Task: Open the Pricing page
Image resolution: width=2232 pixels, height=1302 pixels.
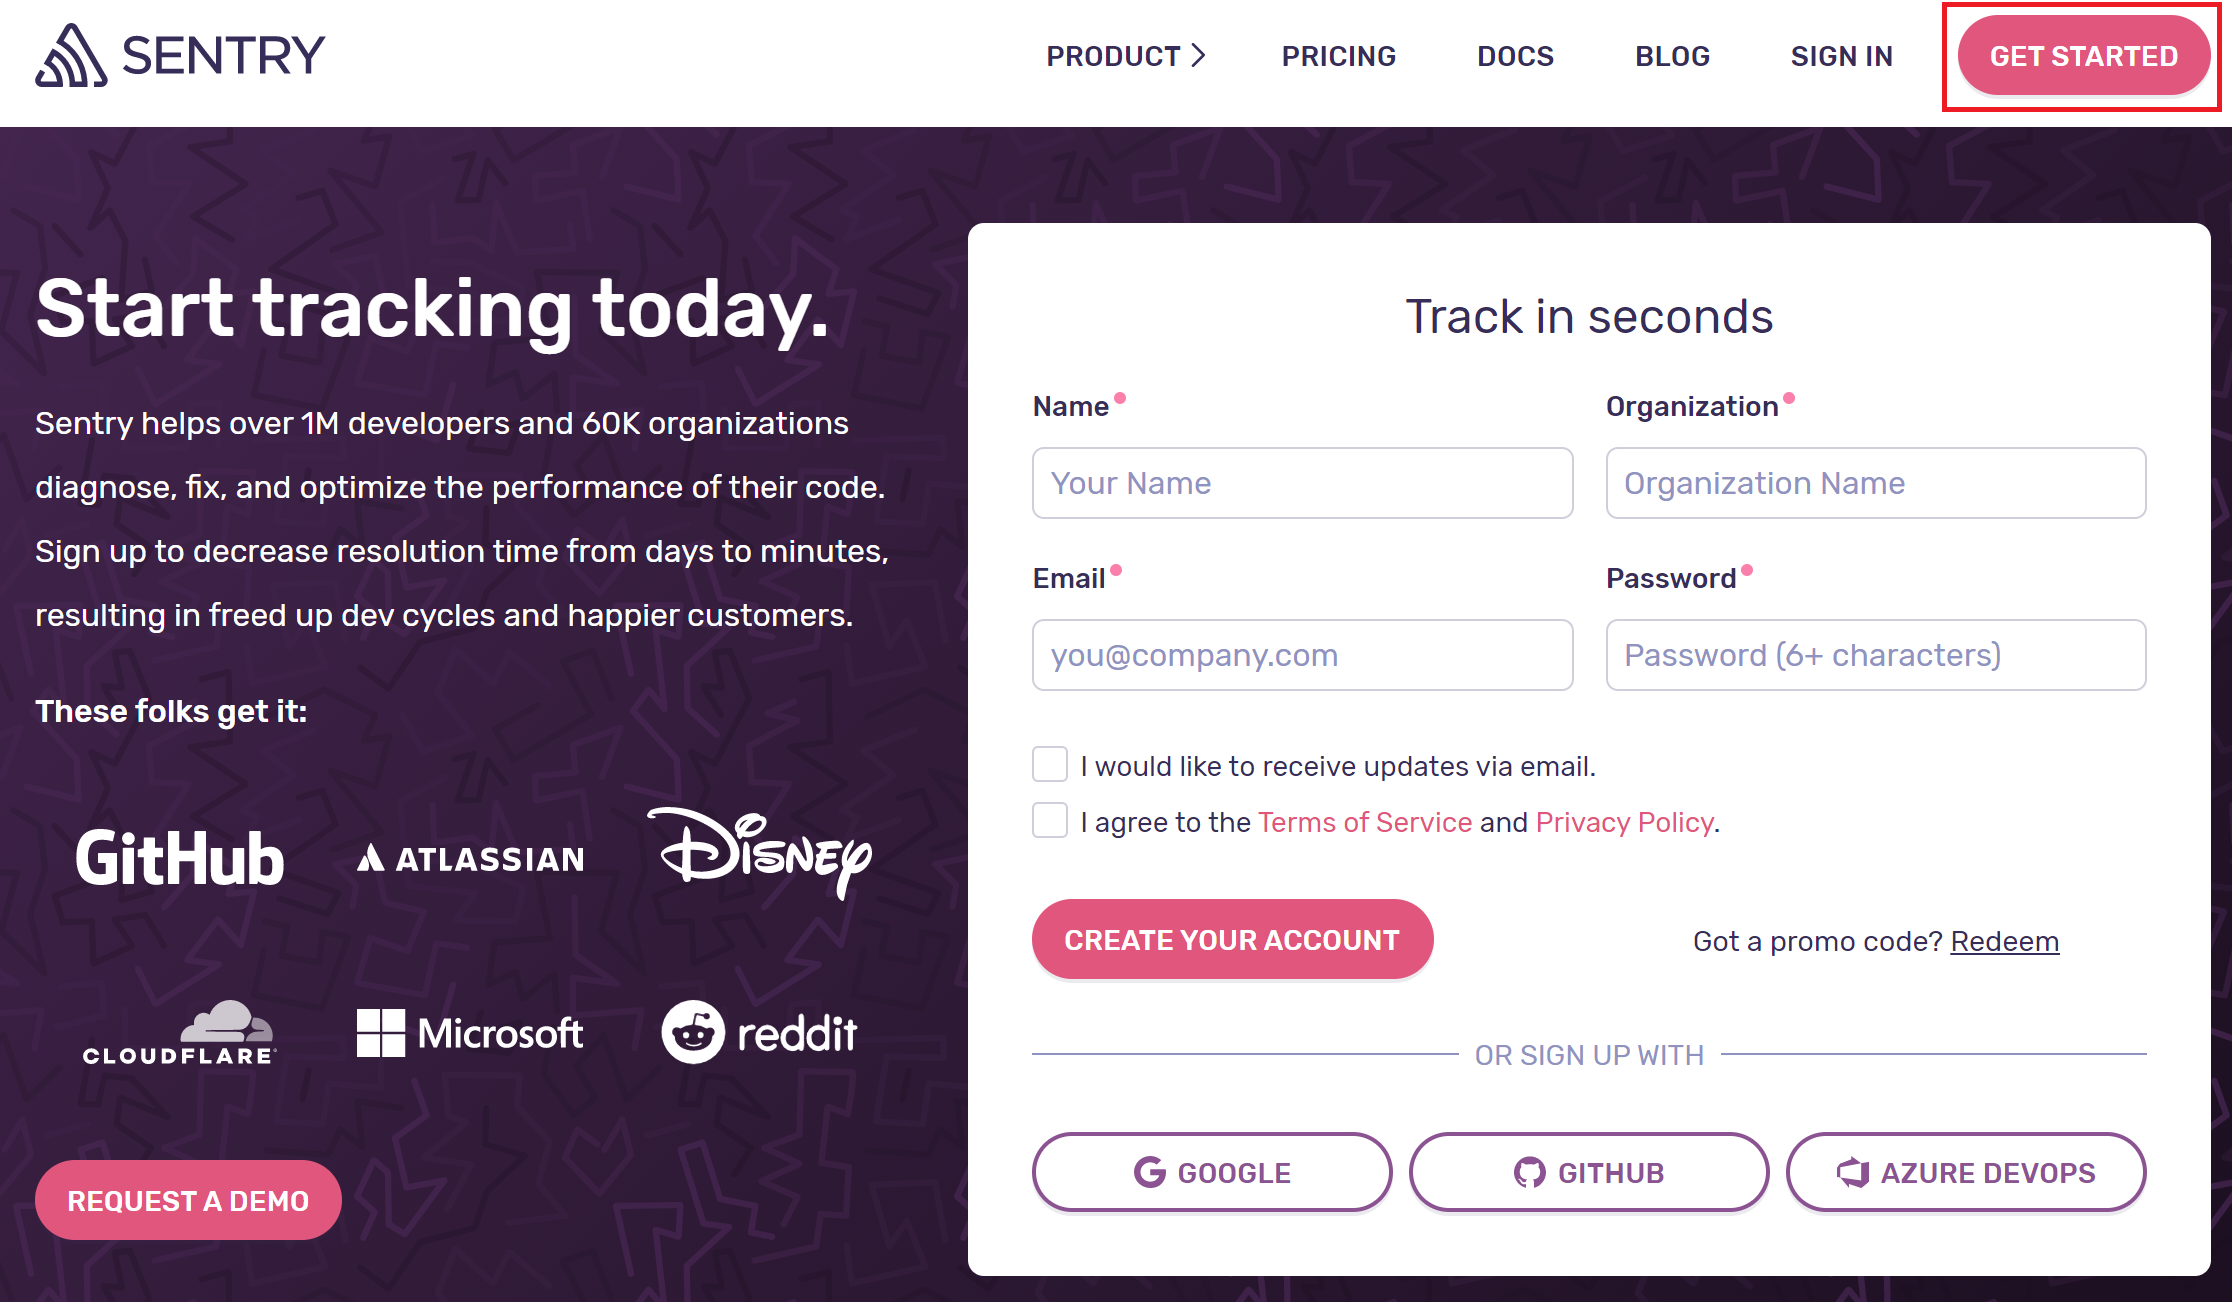Action: tap(1339, 56)
